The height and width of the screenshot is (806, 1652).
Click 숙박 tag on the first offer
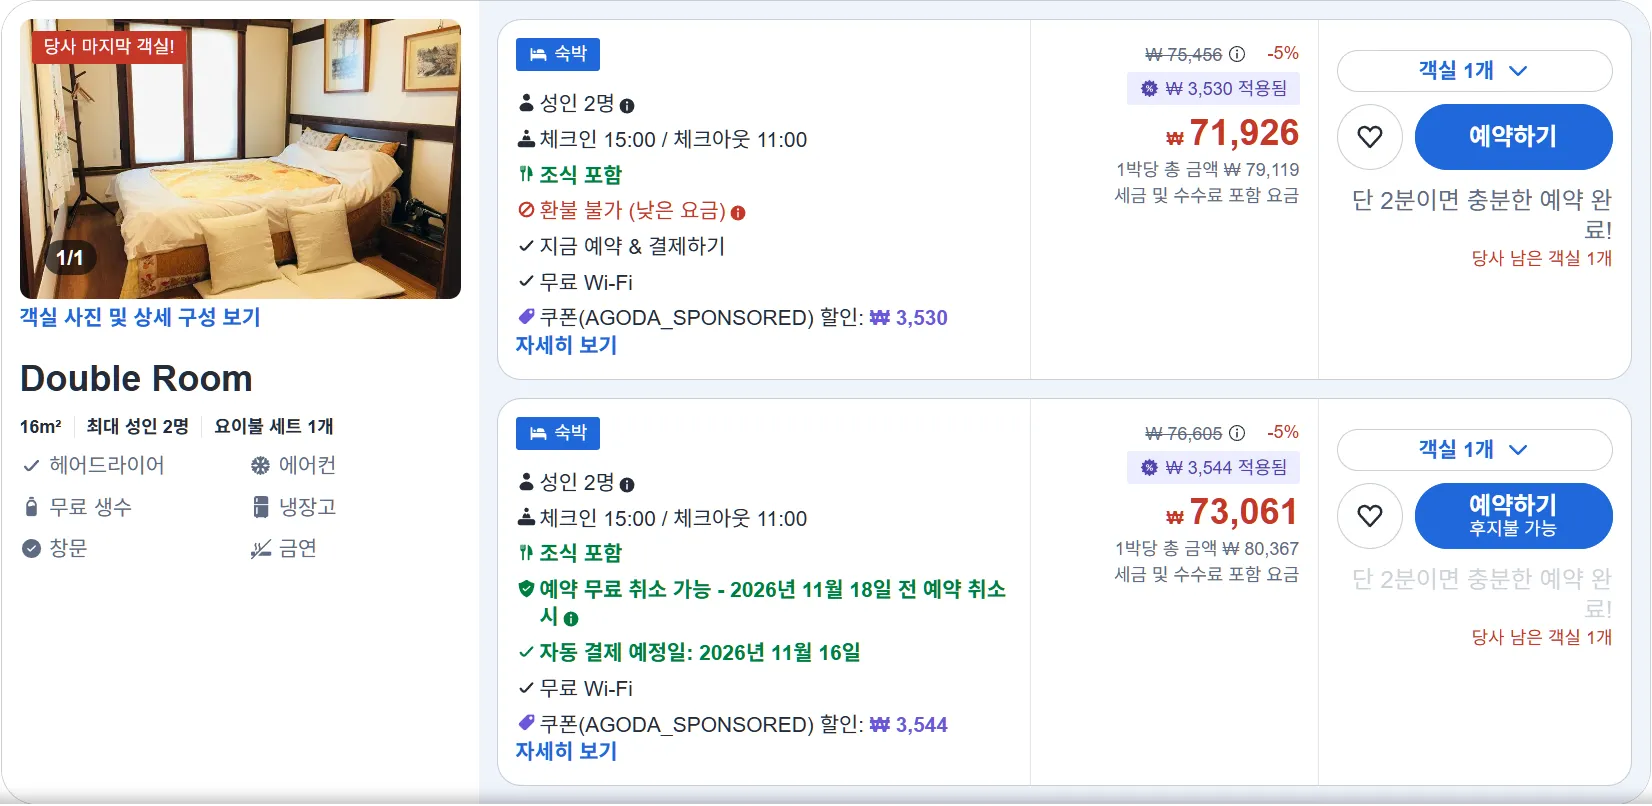(x=558, y=54)
